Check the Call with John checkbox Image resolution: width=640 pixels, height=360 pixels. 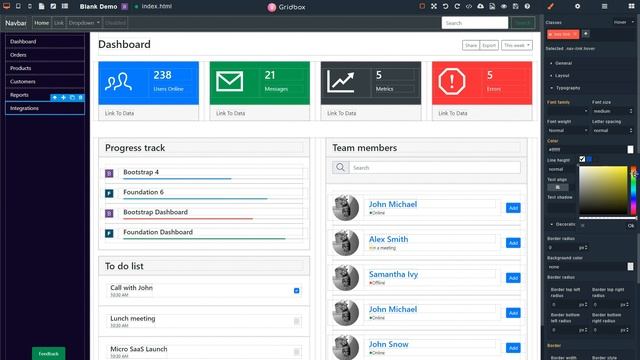[x=297, y=291]
